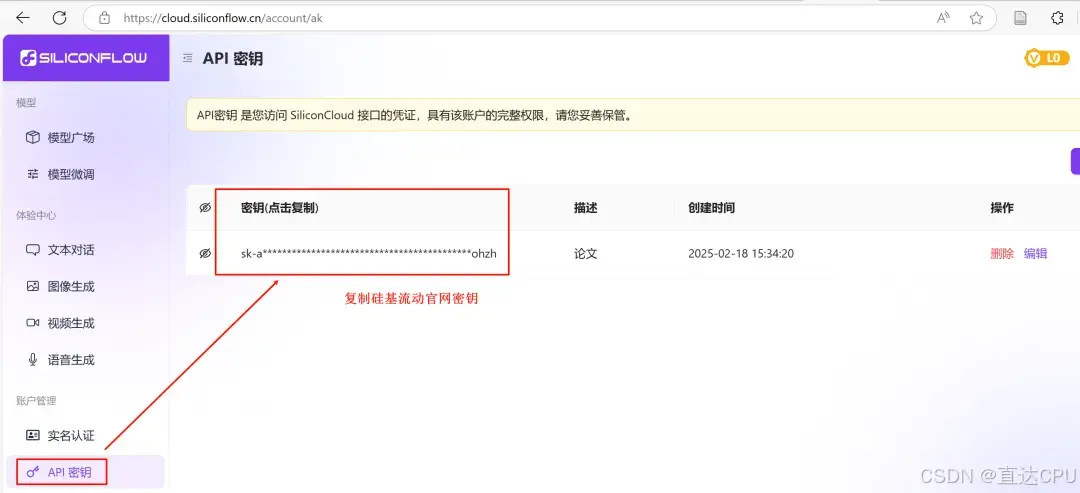Click the 描述 column header
The width and height of the screenshot is (1080, 493).
(x=585, y=208)
